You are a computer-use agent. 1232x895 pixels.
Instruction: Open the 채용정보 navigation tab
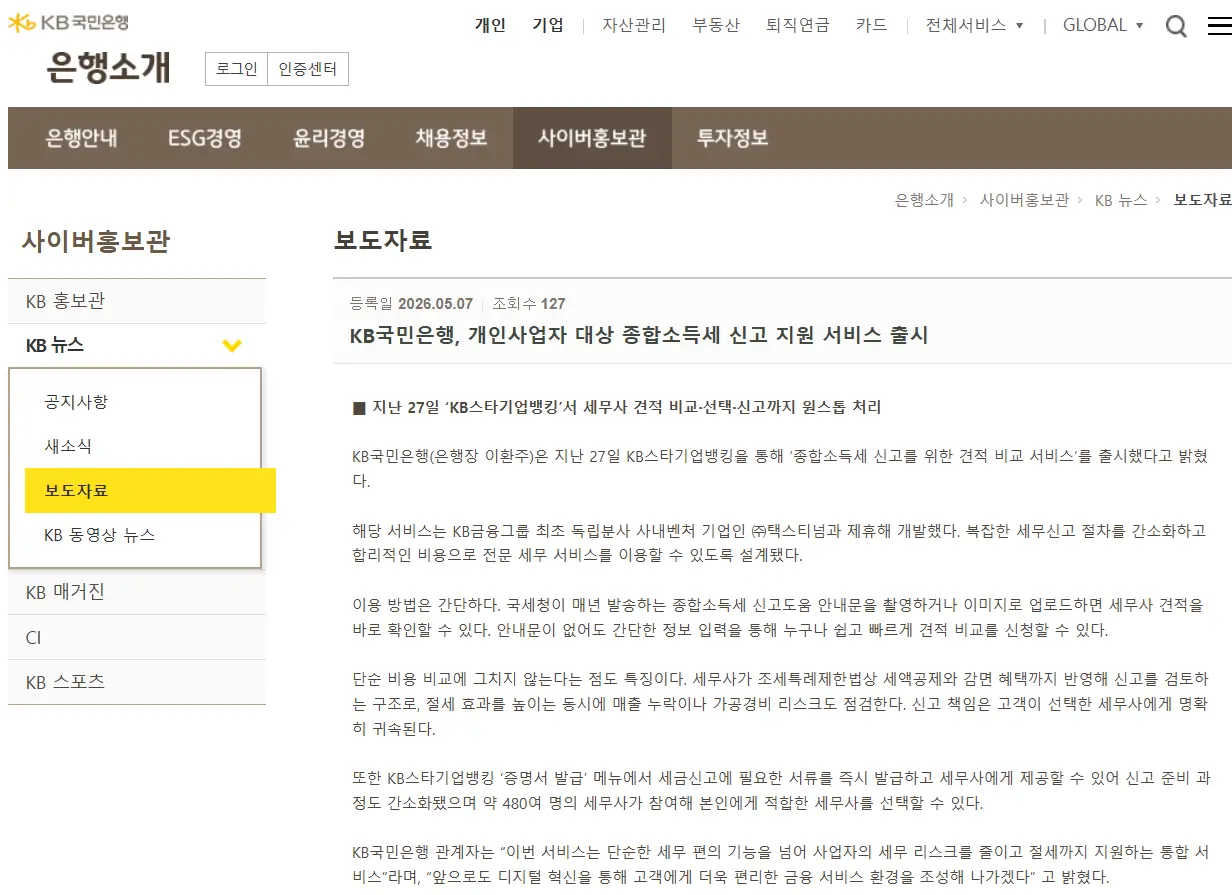pyautogui.click(x=452, y=138)
